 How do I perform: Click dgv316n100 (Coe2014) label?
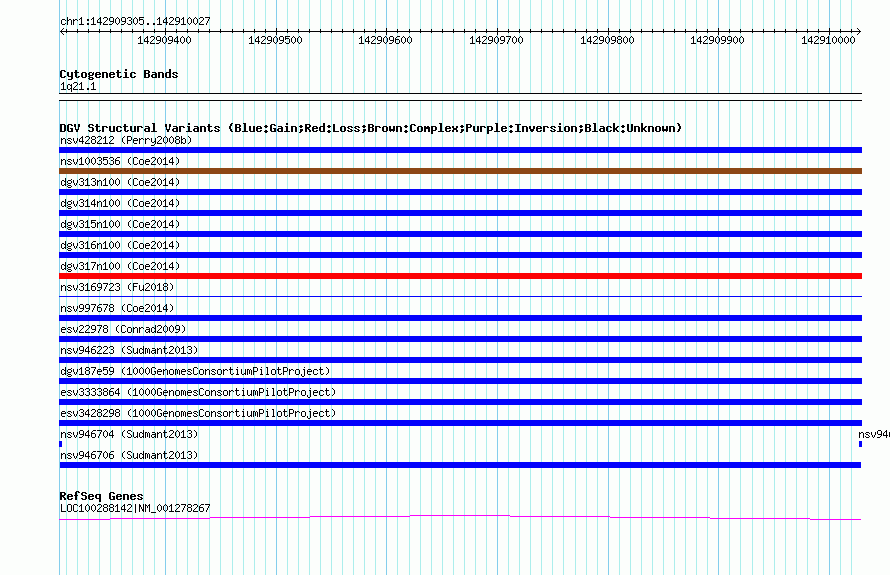(x=120, y=245)
